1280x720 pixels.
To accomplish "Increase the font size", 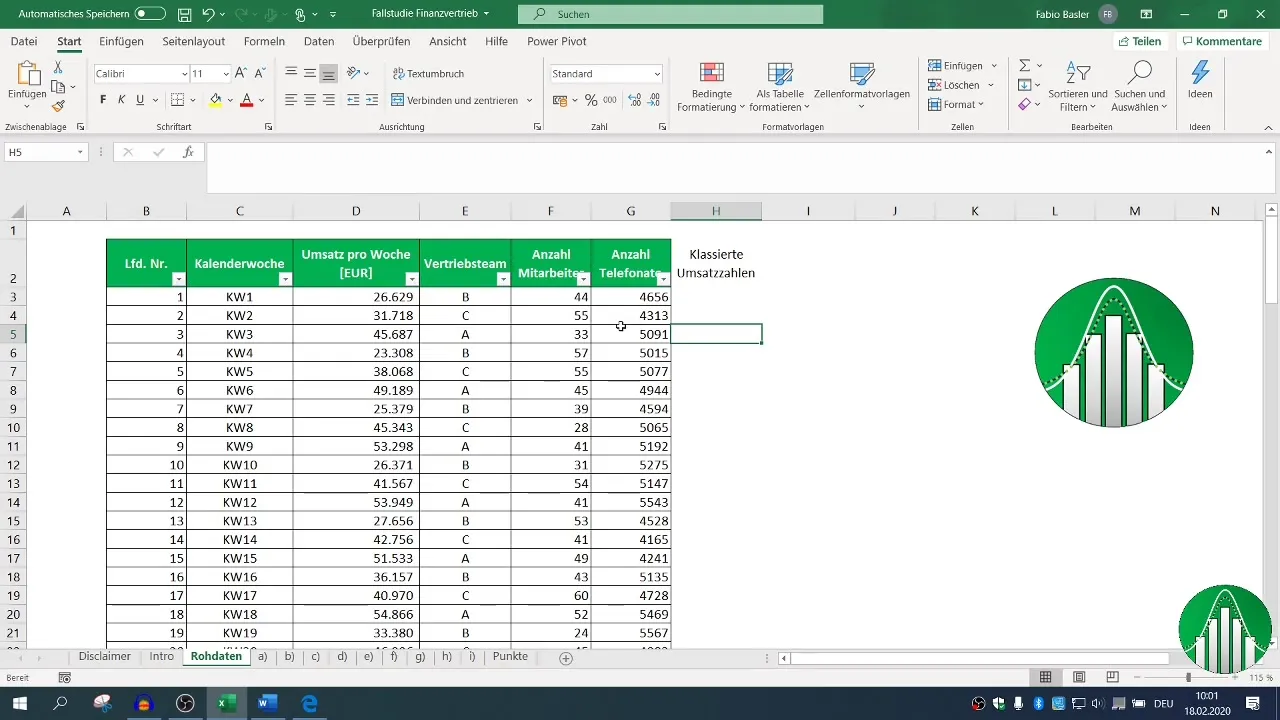I will 243,74.
